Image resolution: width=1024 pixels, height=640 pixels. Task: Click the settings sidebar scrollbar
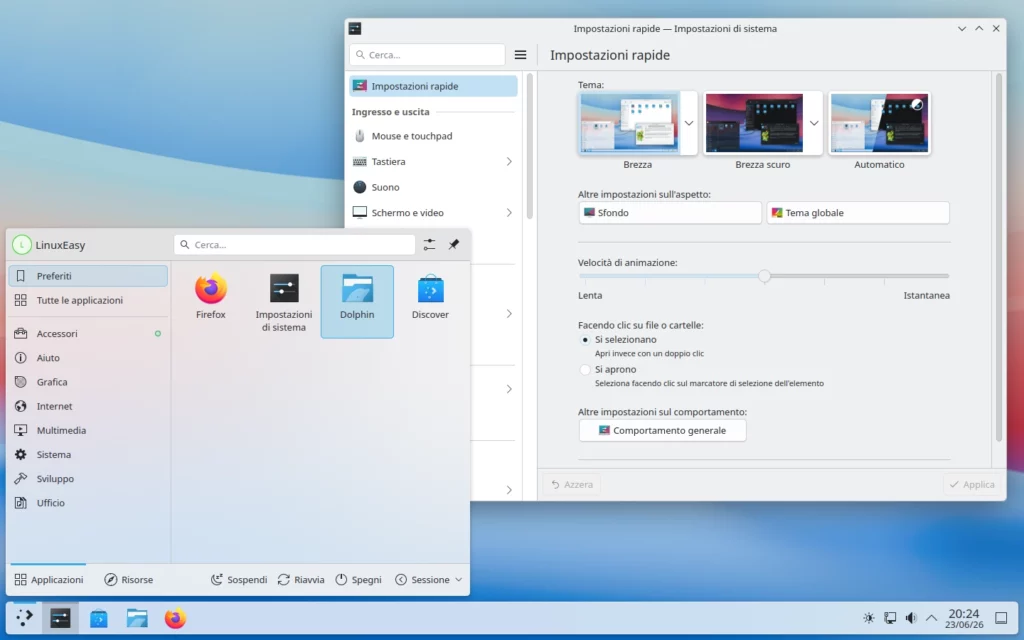[530, 147]
